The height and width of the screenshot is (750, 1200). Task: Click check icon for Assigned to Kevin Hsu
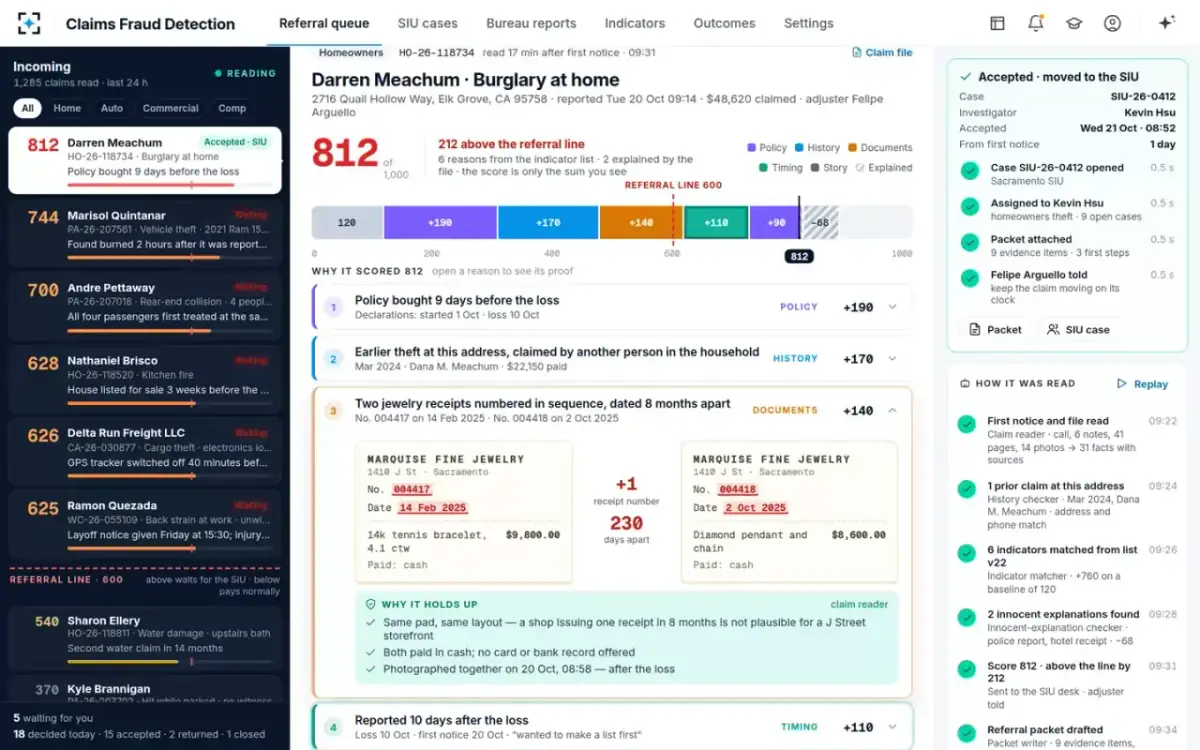(970, 207)
